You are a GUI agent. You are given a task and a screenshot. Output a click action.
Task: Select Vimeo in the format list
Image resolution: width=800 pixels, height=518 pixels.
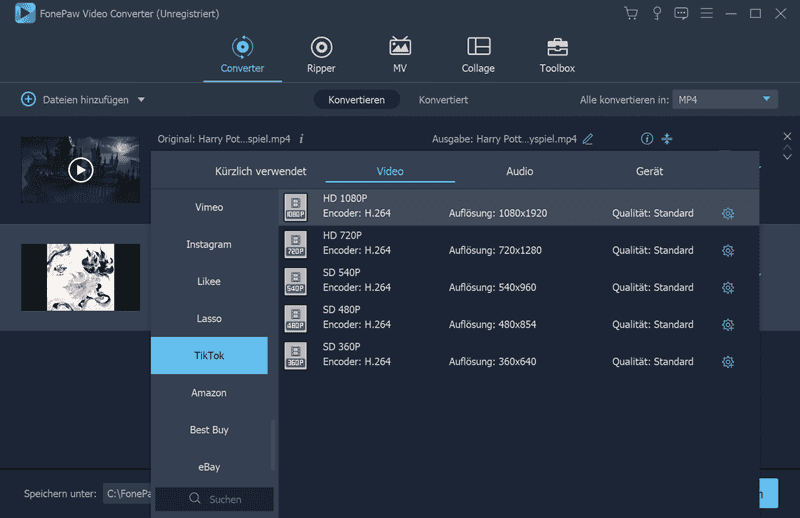(209, 207)
